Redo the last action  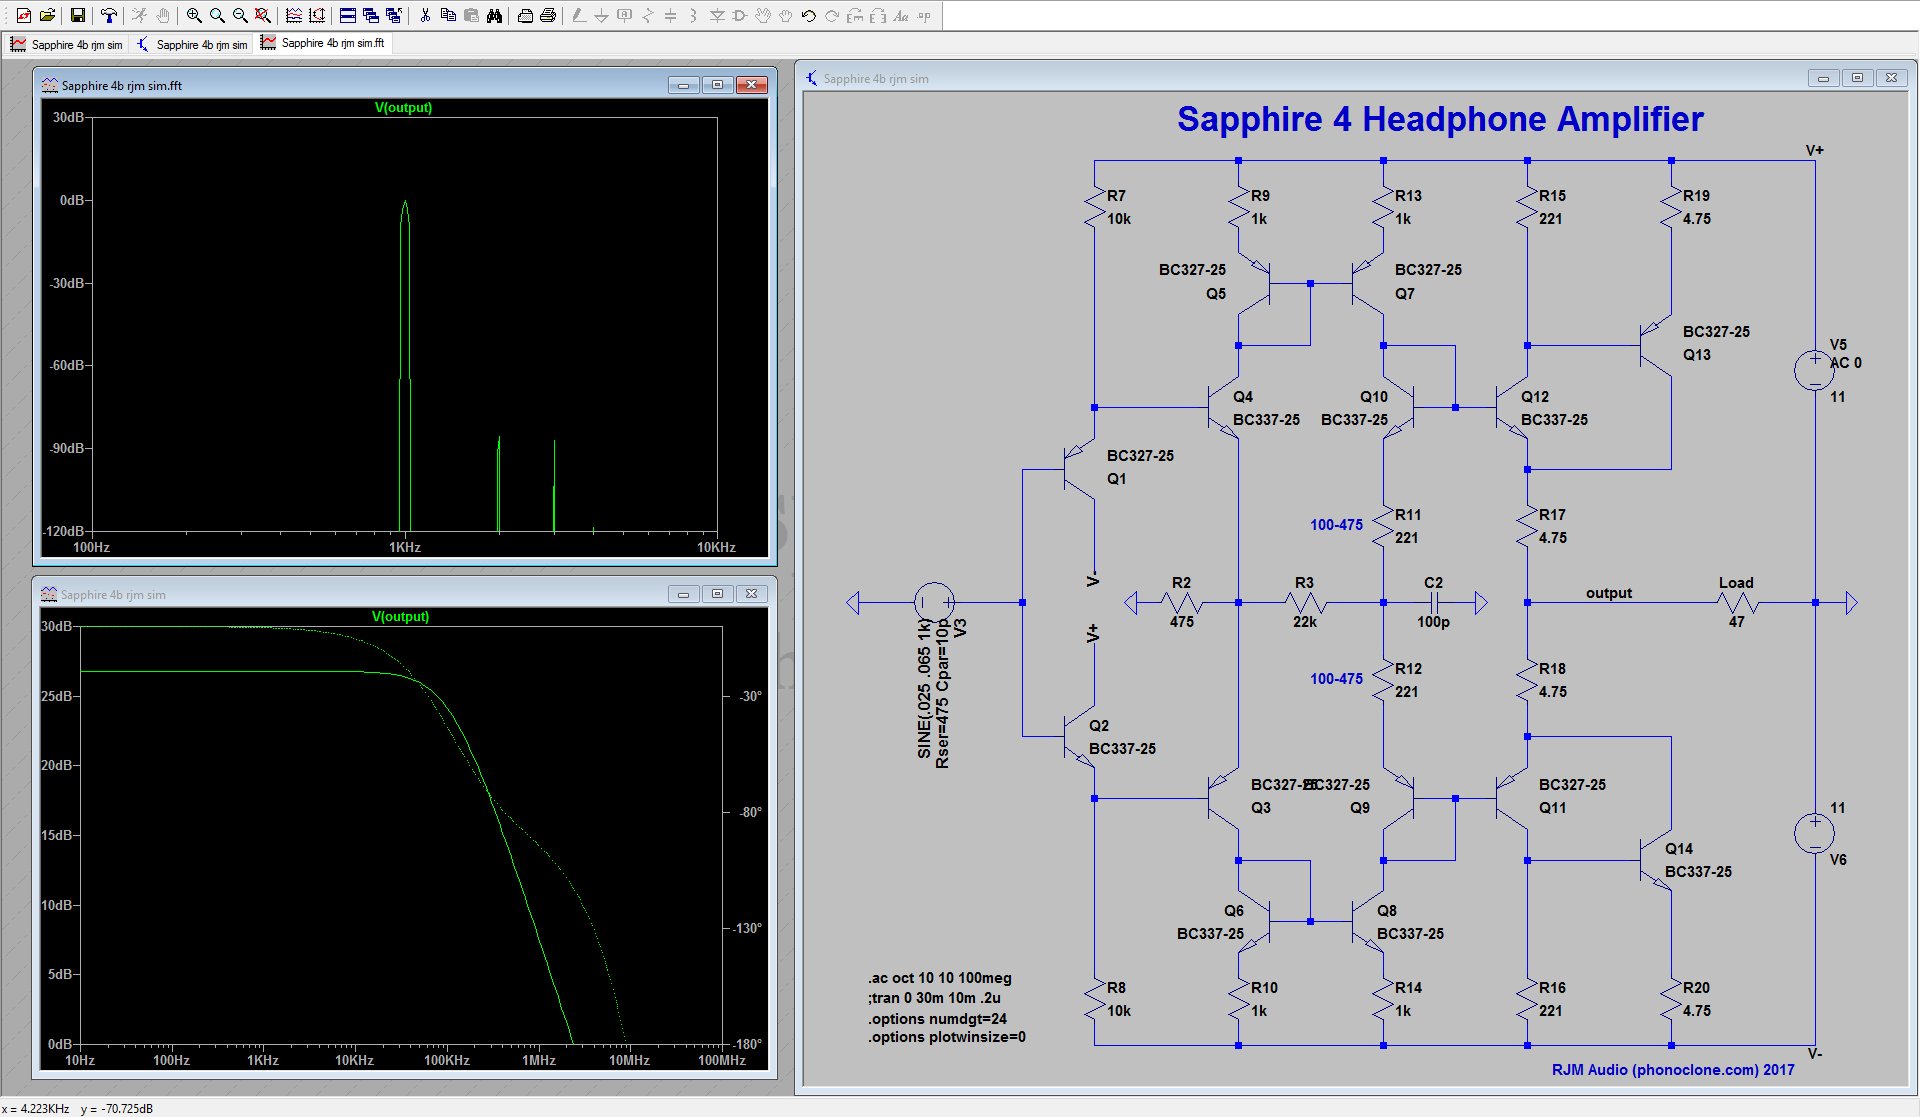[832, 15]
